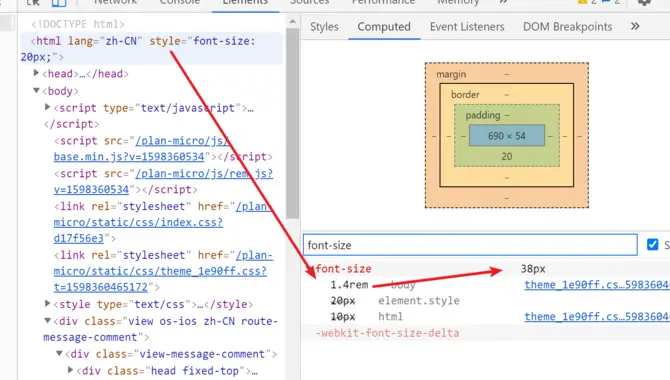Expand the head fixed-top div node
The width and height of the screenshot is (670, 380).
point(71,370)
